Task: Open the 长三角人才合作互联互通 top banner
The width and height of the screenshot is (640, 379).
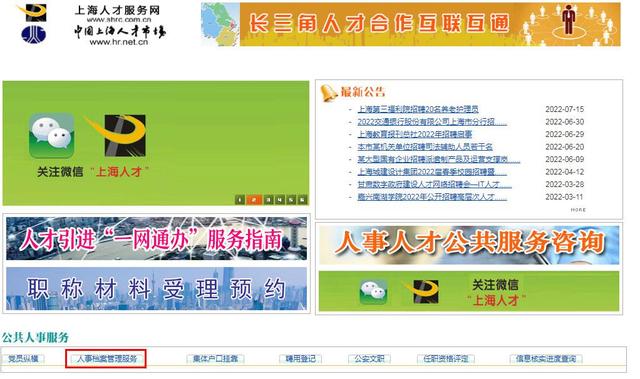Action: [x=411, y=24]
